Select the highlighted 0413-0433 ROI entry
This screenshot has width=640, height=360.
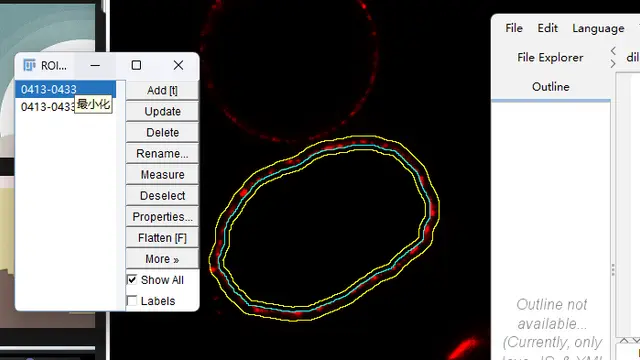[66, 89]
